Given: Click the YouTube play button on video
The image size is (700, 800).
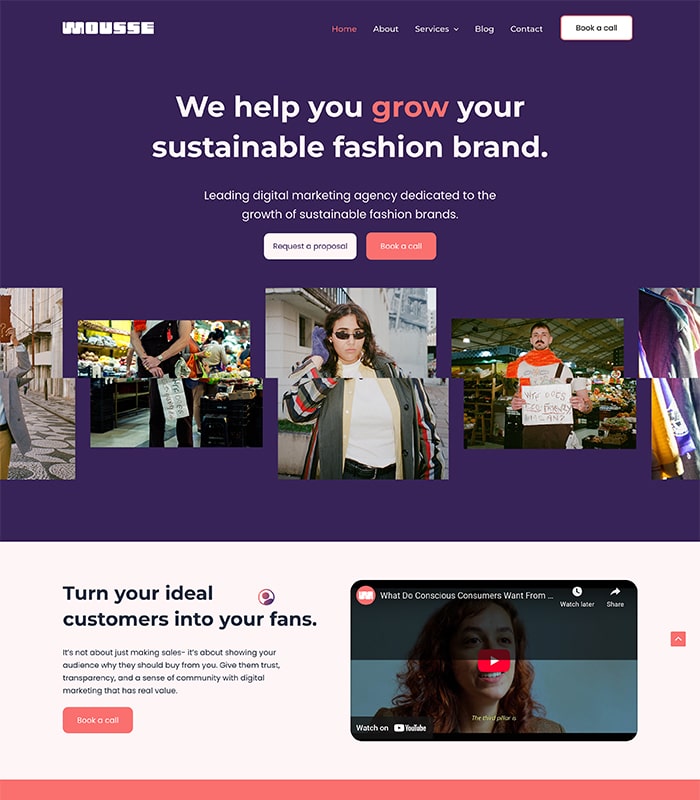Looking at the screenshot, I should (x=493, y=661).
